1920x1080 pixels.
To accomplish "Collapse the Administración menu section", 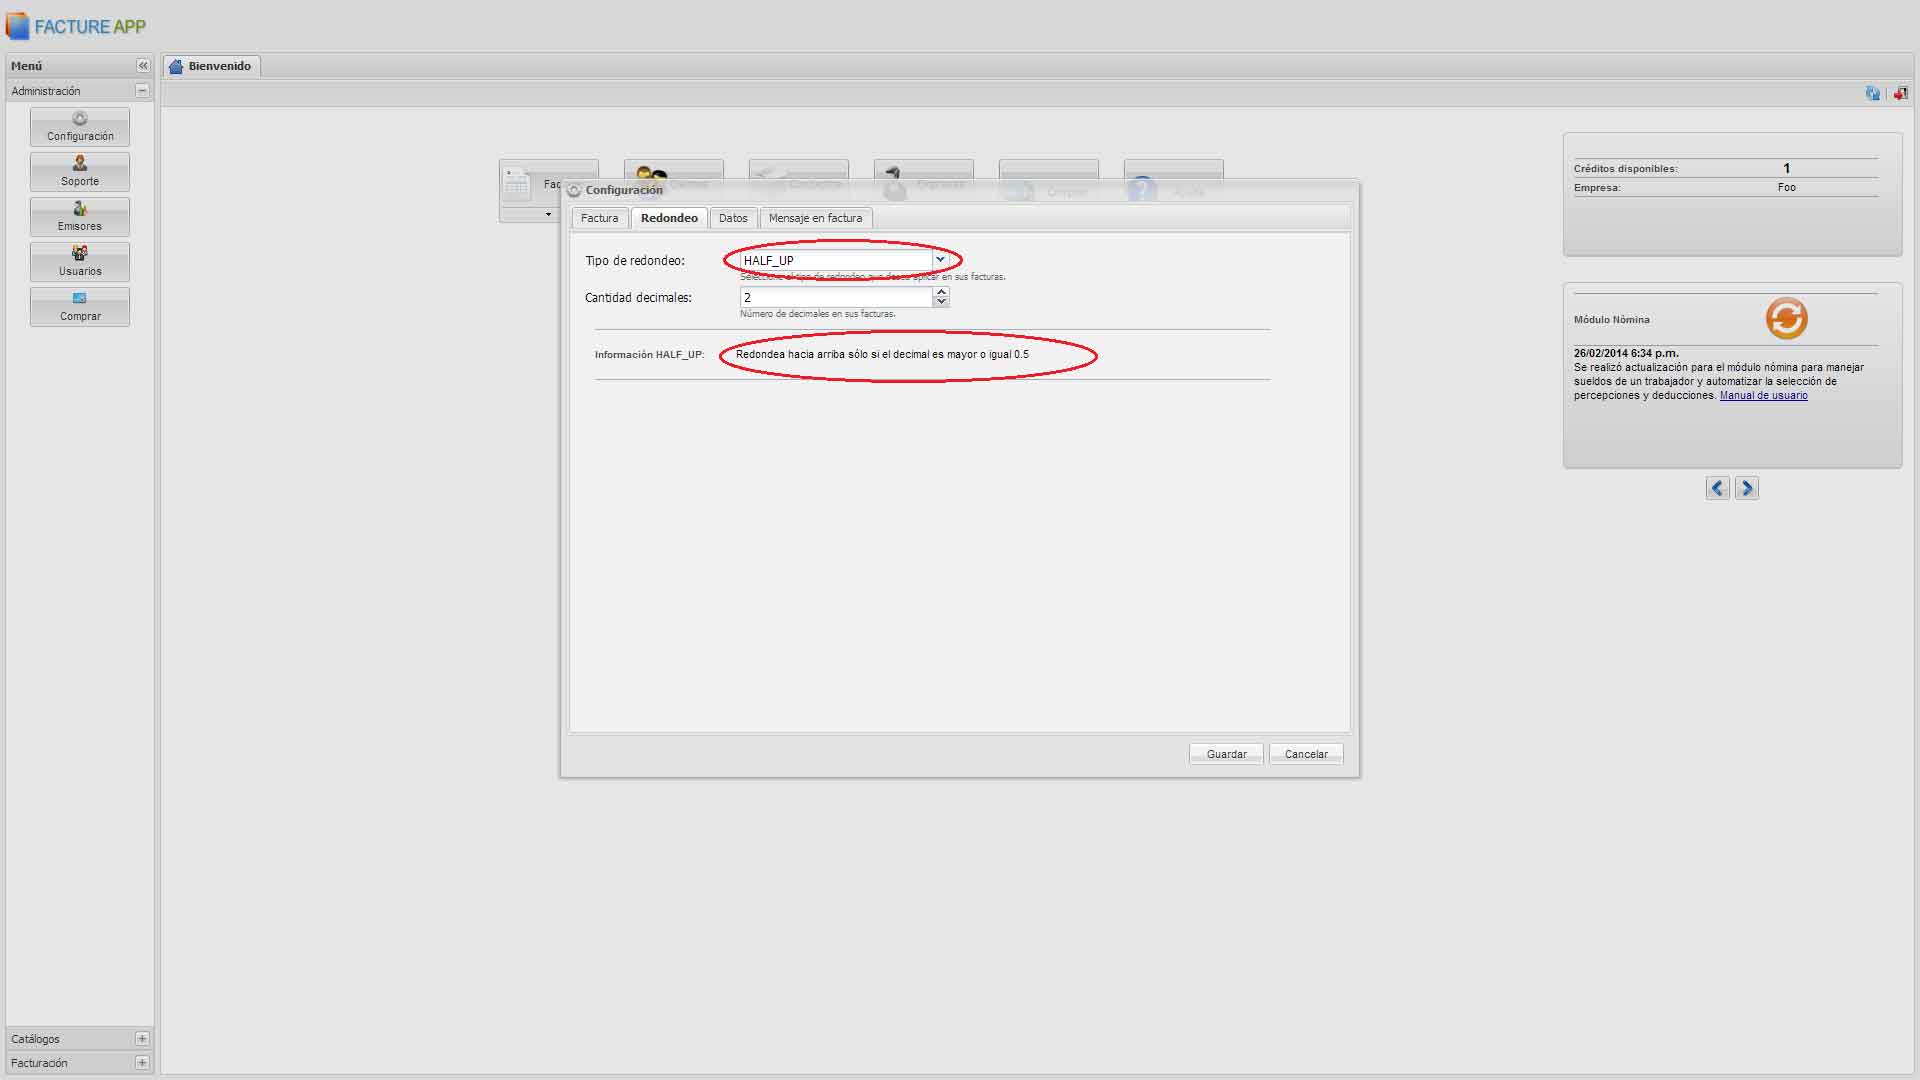I will pos(142,91).
